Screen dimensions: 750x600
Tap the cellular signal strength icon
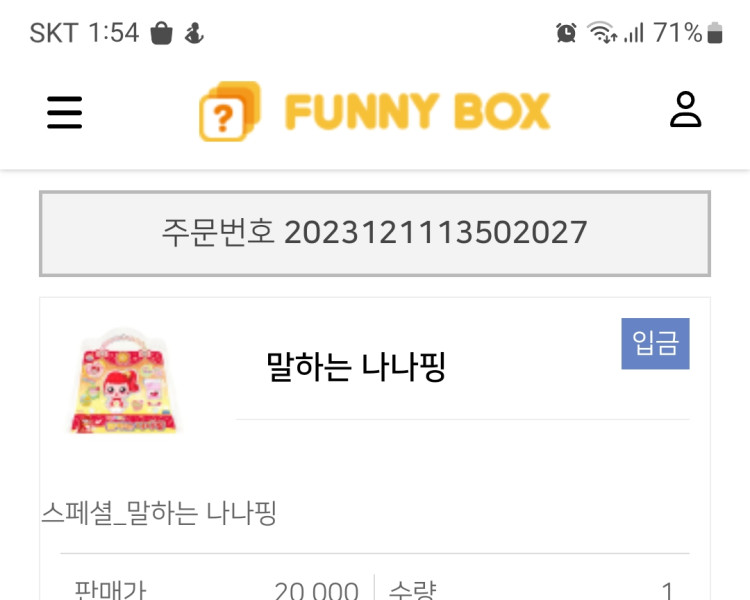(634, 33)
